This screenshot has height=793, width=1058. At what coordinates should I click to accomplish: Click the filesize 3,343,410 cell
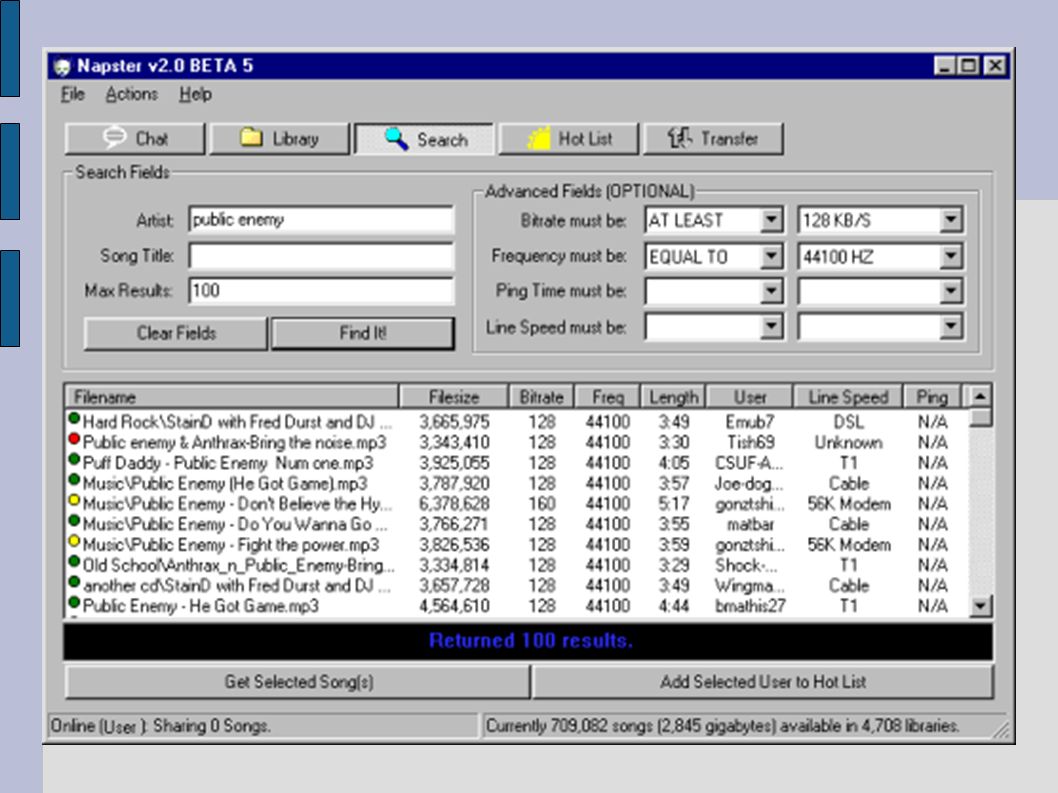click(x=454, y=443)
